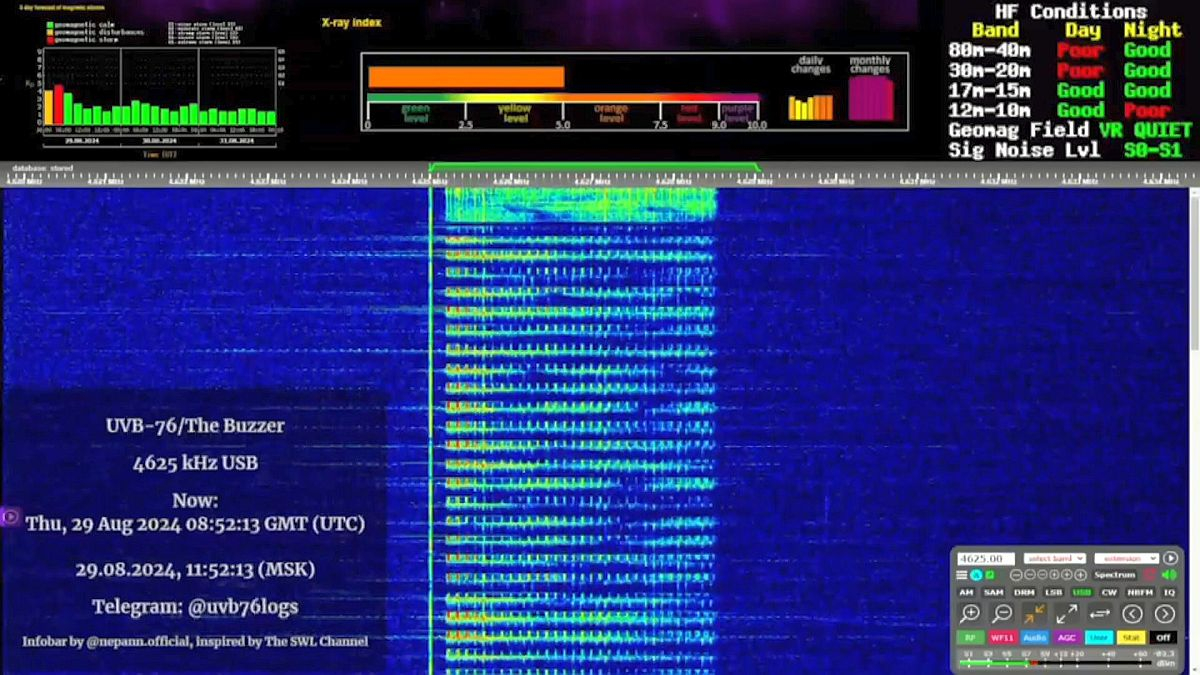Page the waterfall left with circled chevron
Image resolution: width=1200 pixels, height=675 pixels.
click(1132, 614)
